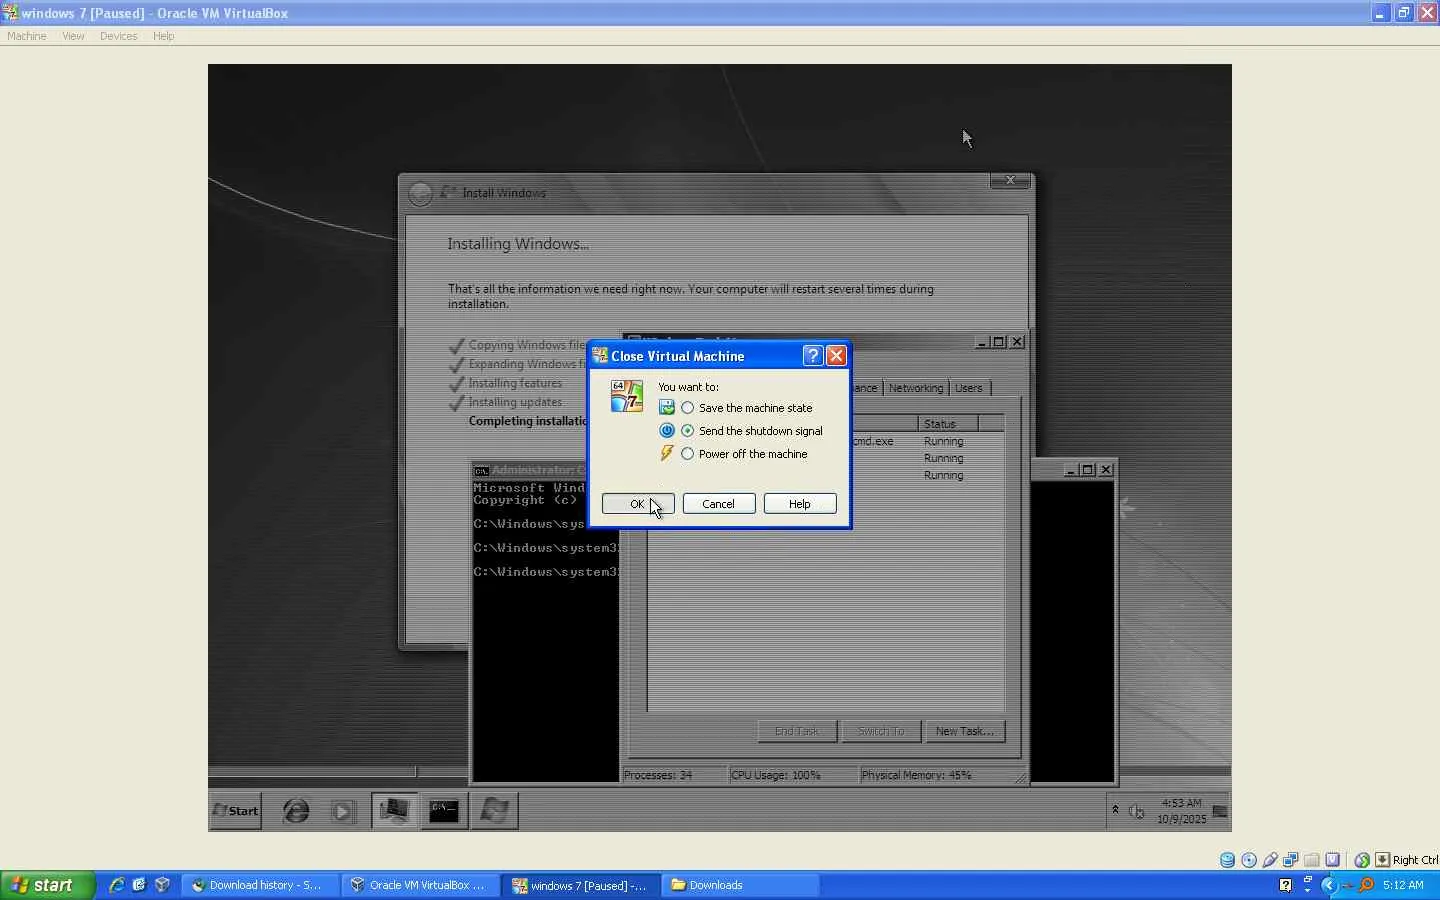Screen dimensions: 1440x900
Task: Launch VirtualBox cube icon from Quick Launch
Action: point(162,885)
